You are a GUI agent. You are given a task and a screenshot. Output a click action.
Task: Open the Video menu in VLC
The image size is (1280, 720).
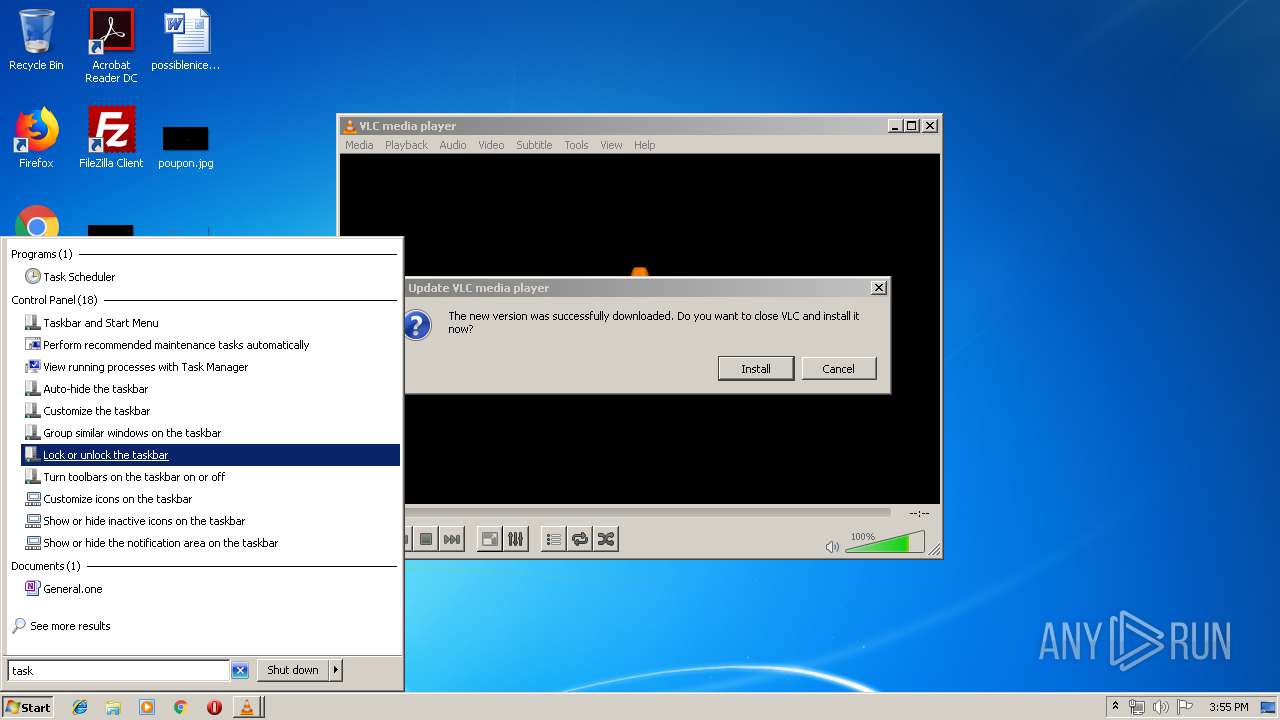tap(491, 145)
